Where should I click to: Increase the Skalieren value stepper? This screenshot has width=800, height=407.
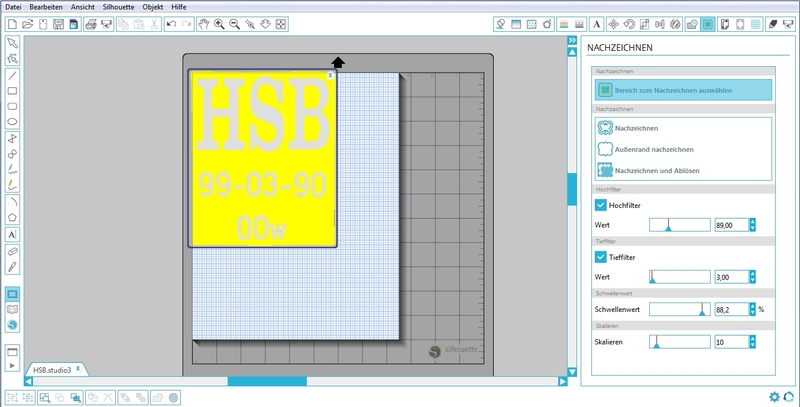(x=752, y=338)
